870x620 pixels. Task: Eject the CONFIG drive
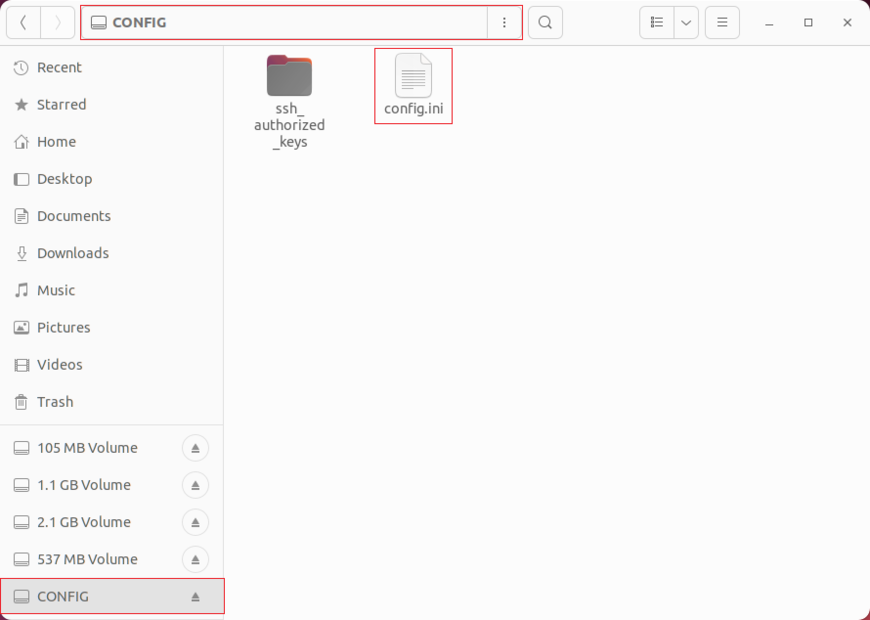tap(196, 597)
